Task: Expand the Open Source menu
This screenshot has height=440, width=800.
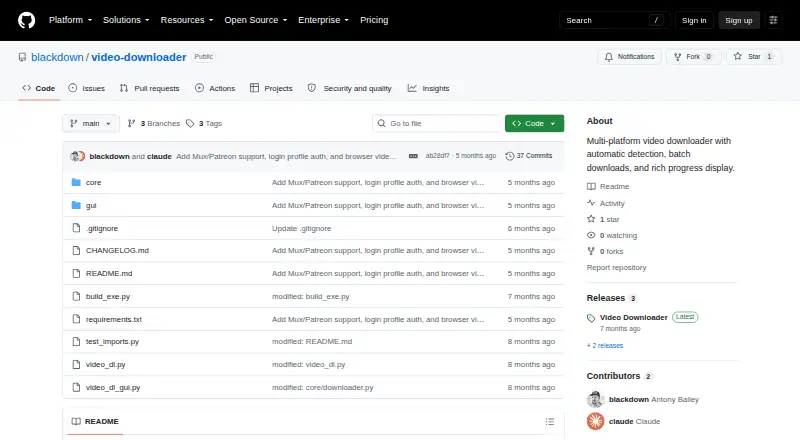Action: 256,20
